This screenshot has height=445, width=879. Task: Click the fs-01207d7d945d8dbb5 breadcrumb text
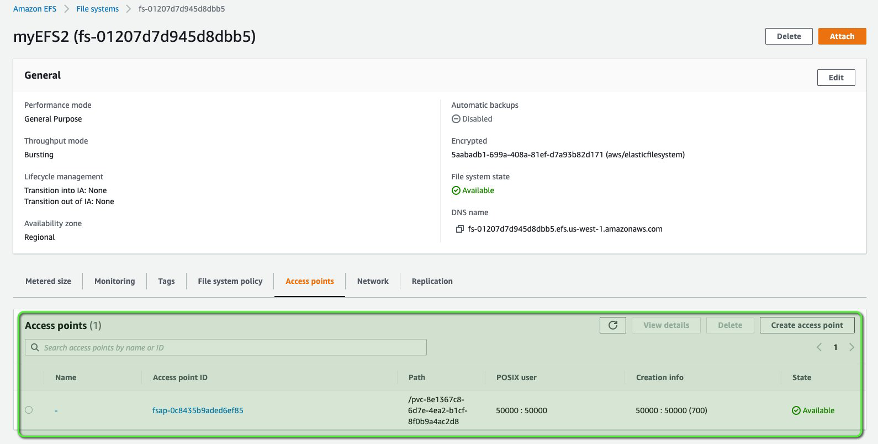(x=182, y=9)
